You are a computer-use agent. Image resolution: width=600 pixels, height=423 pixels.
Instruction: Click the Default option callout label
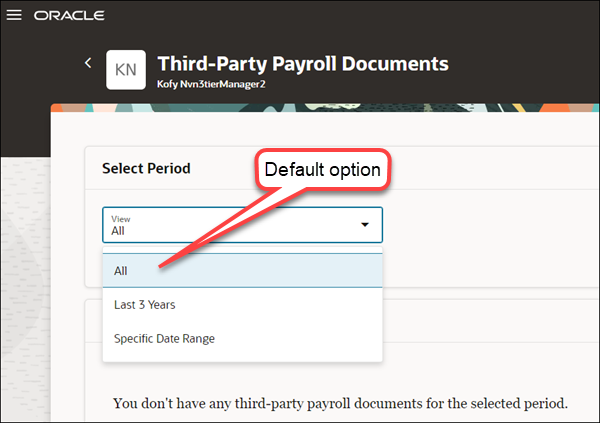[x=324, y=170]
